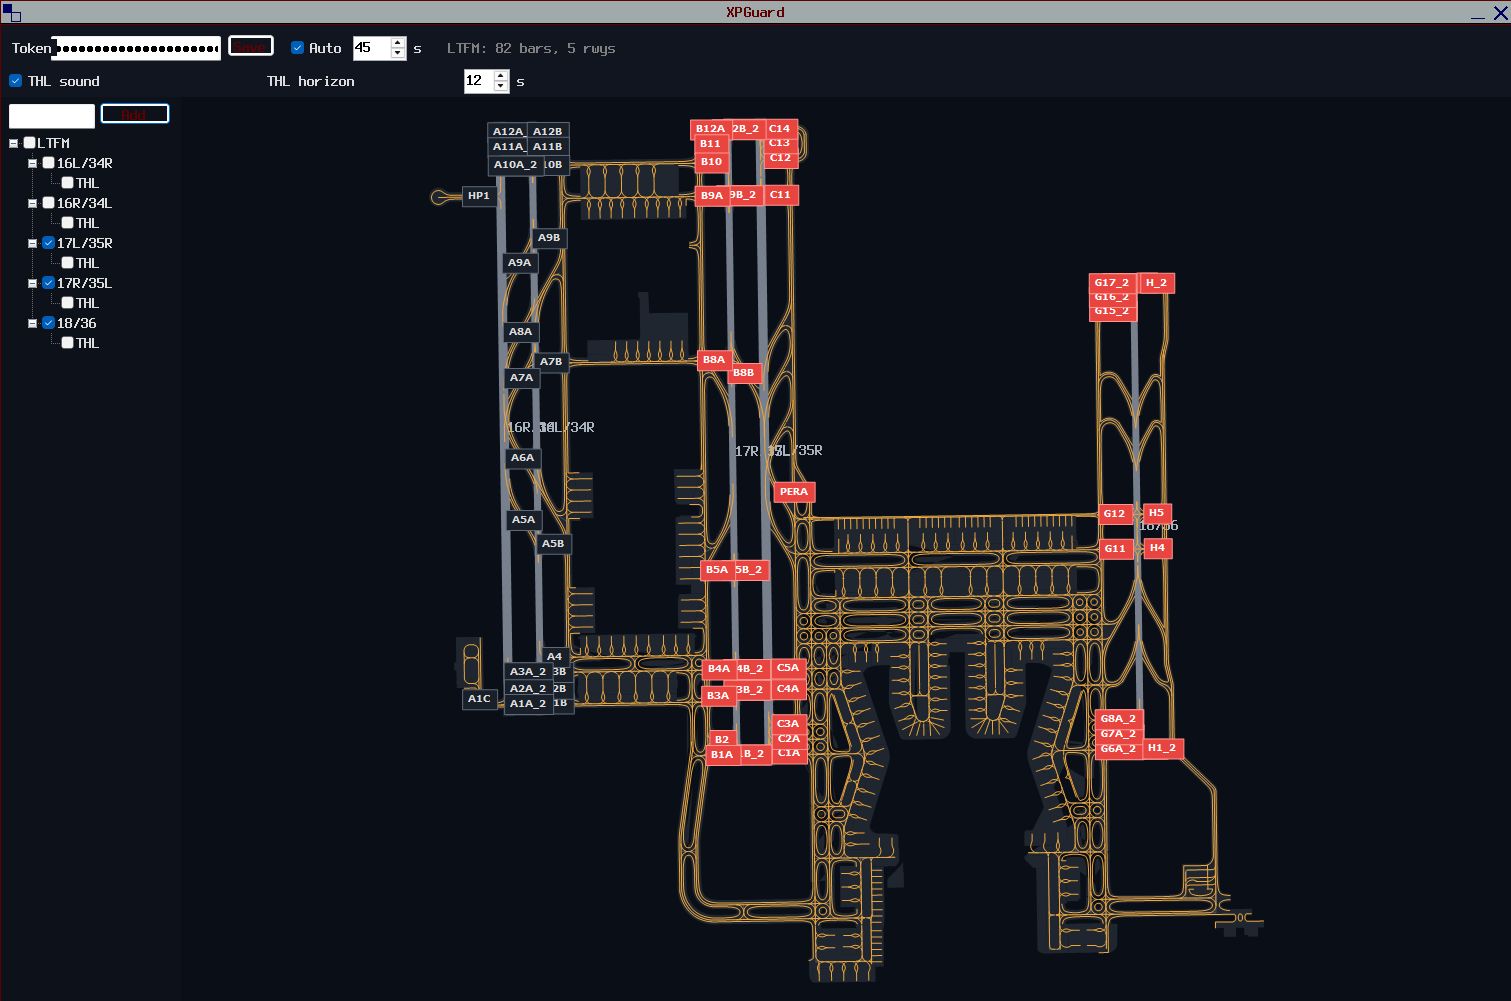Select the red H1_2 stop bar marker
The width and height of the screenshot is (1511, 1001).
tap(1162, 748)
